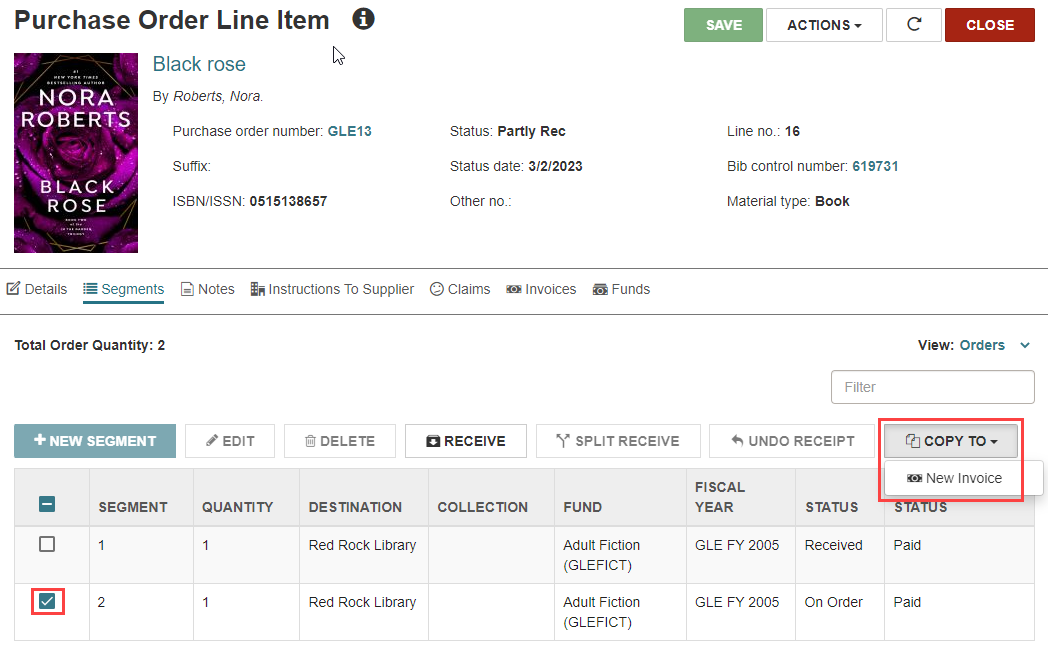Click the Filter input field

point(932,387)
